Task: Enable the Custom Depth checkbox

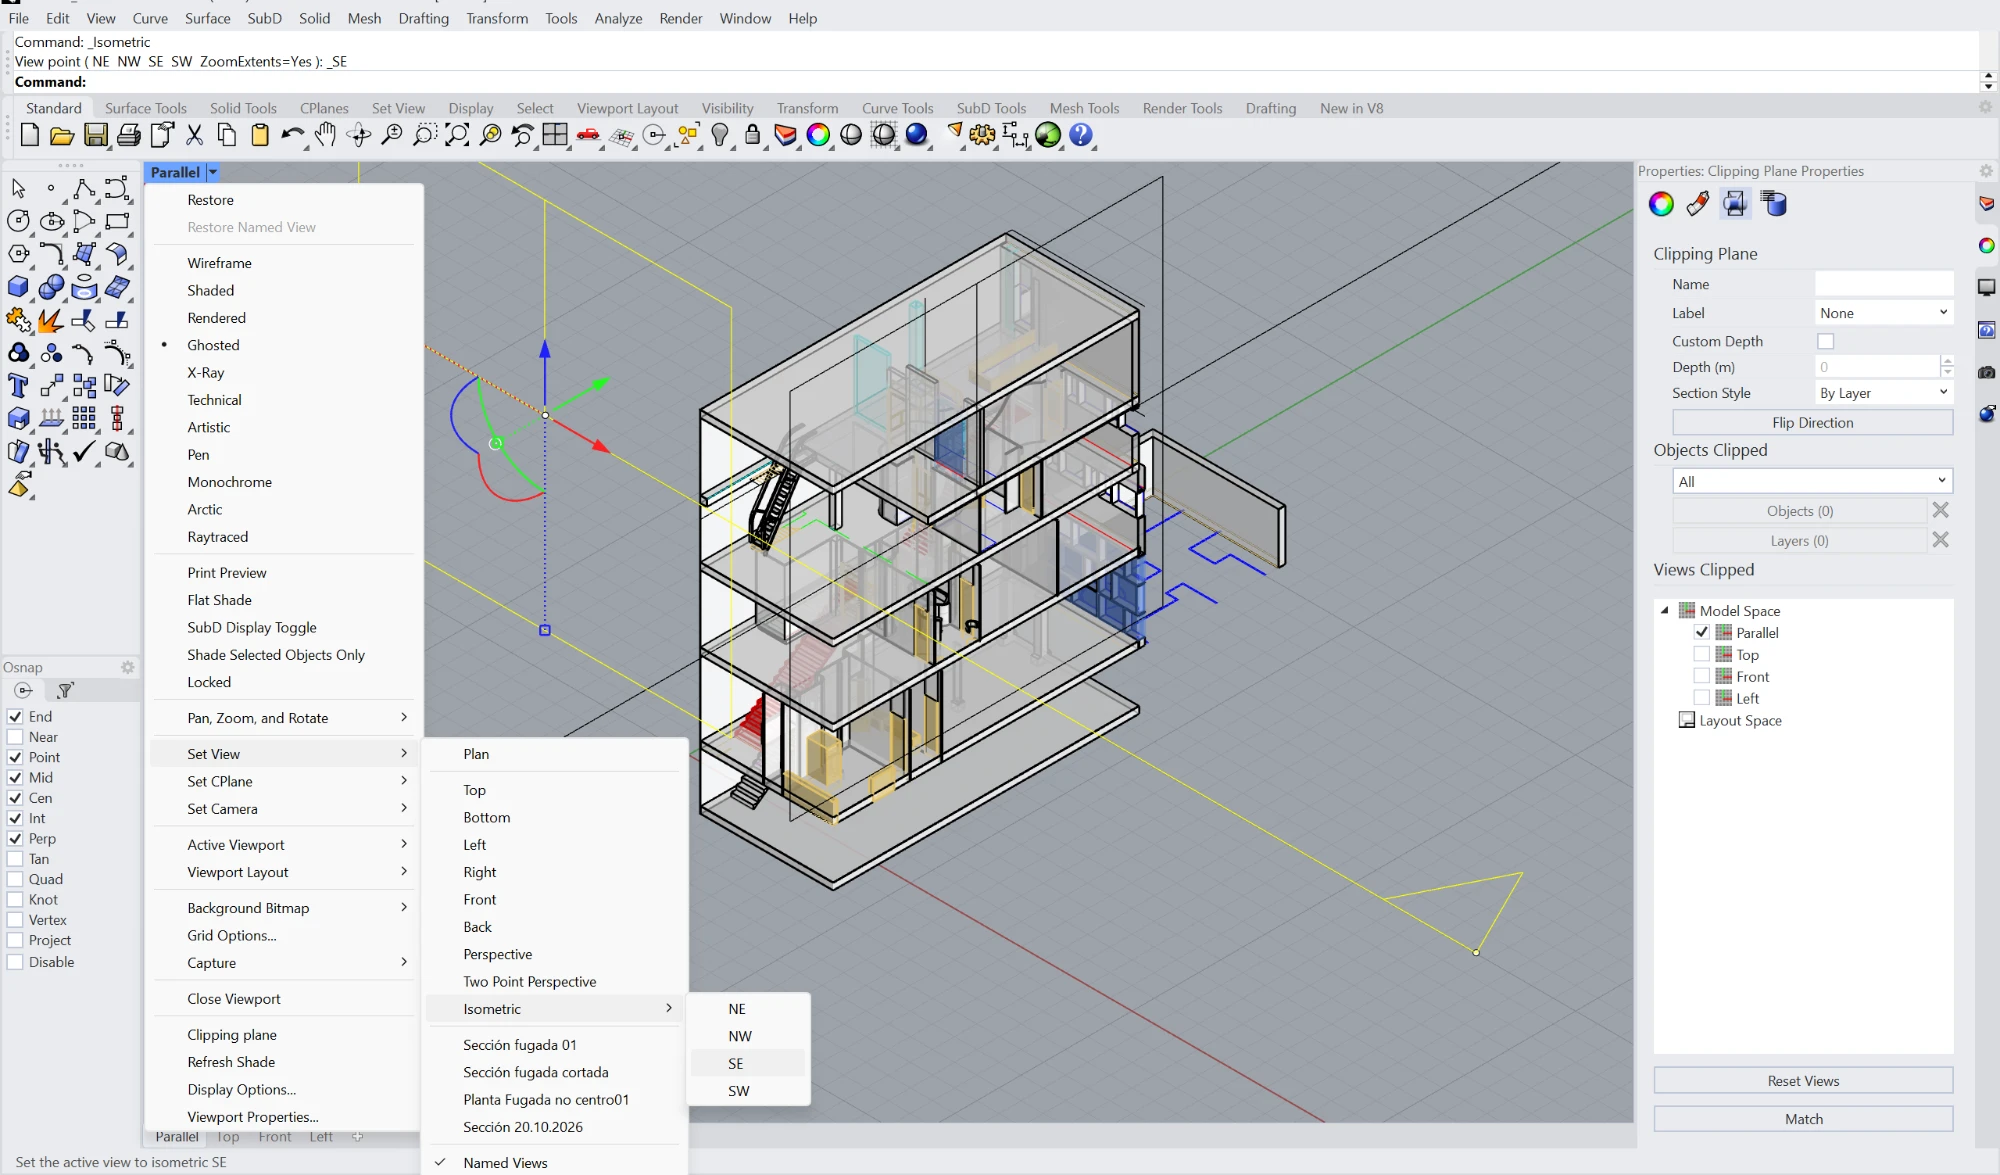Action: point(1826,341)
